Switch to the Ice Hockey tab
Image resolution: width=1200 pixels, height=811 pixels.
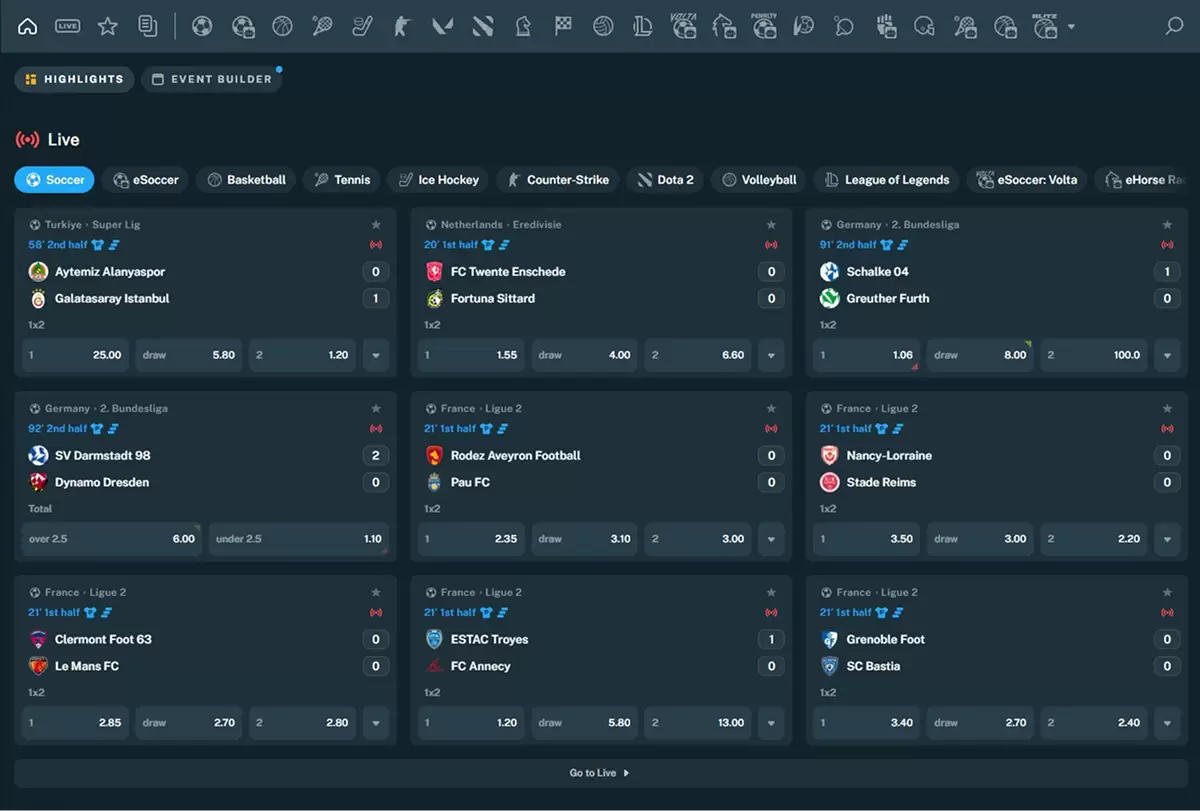pyautogui.click(x=438, y=180)
